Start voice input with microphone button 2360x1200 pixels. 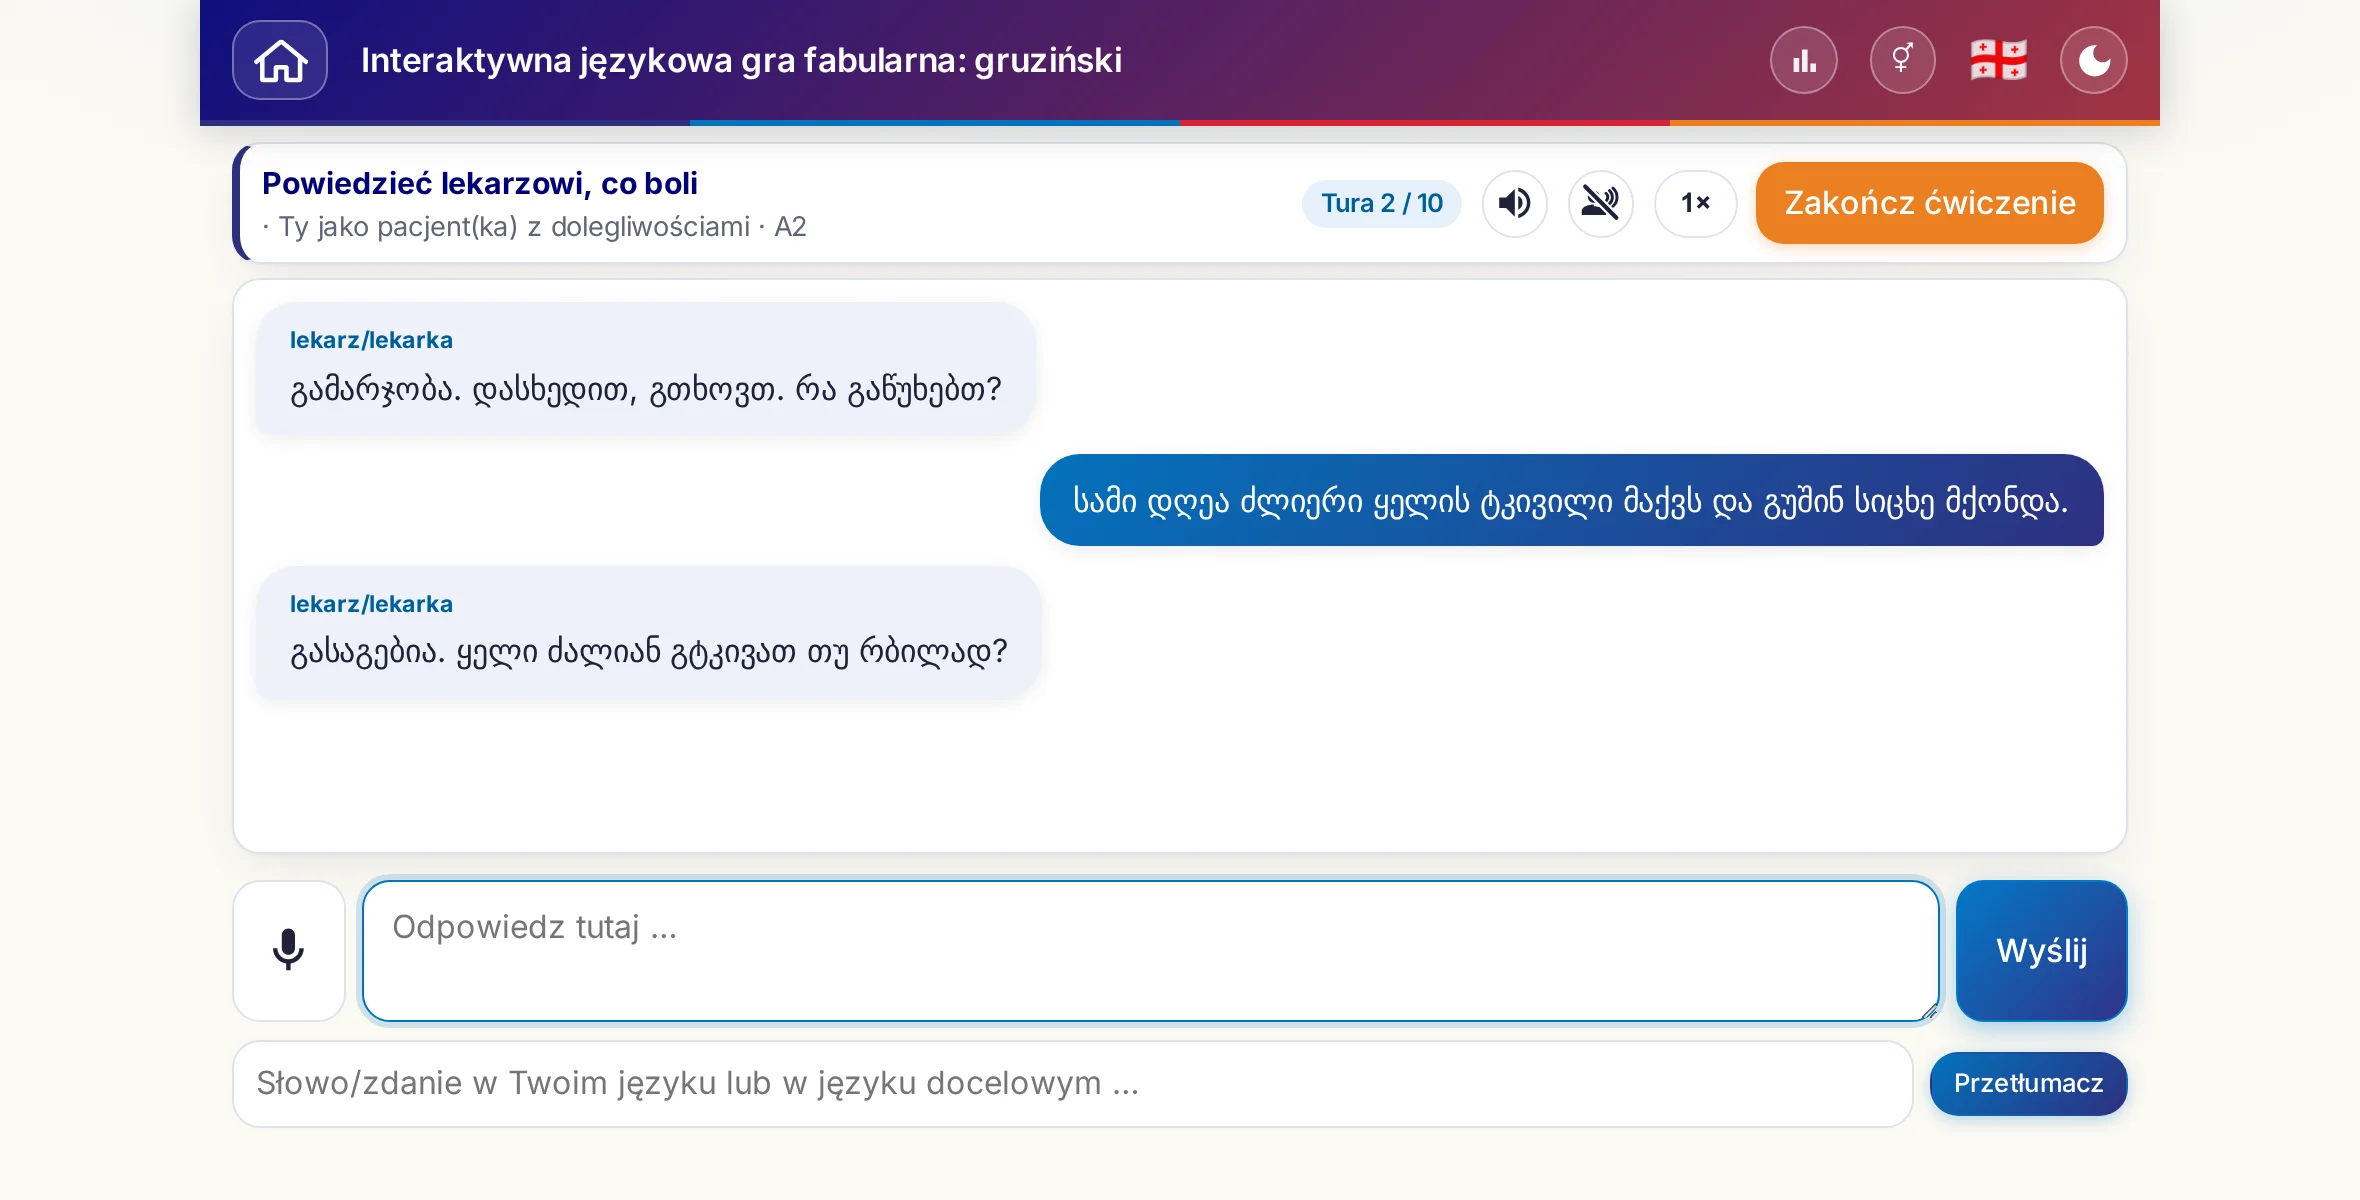289,950
